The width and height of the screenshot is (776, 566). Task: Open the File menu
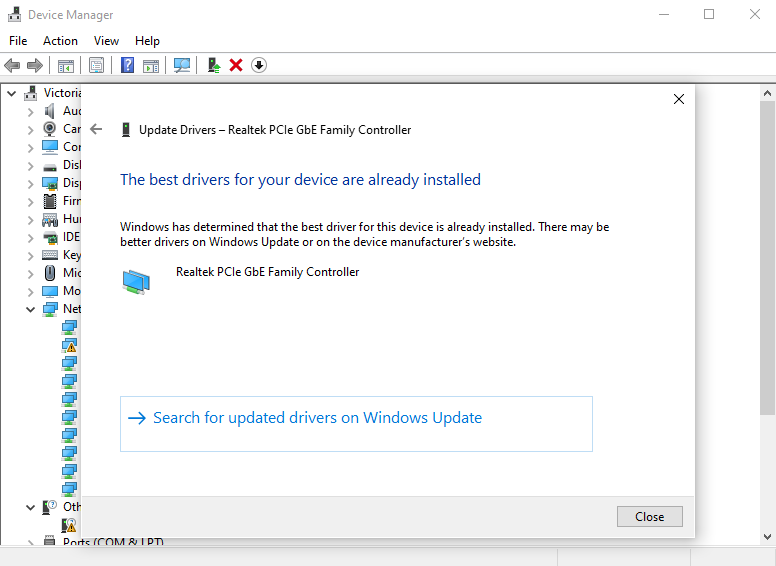coord(18,41)
